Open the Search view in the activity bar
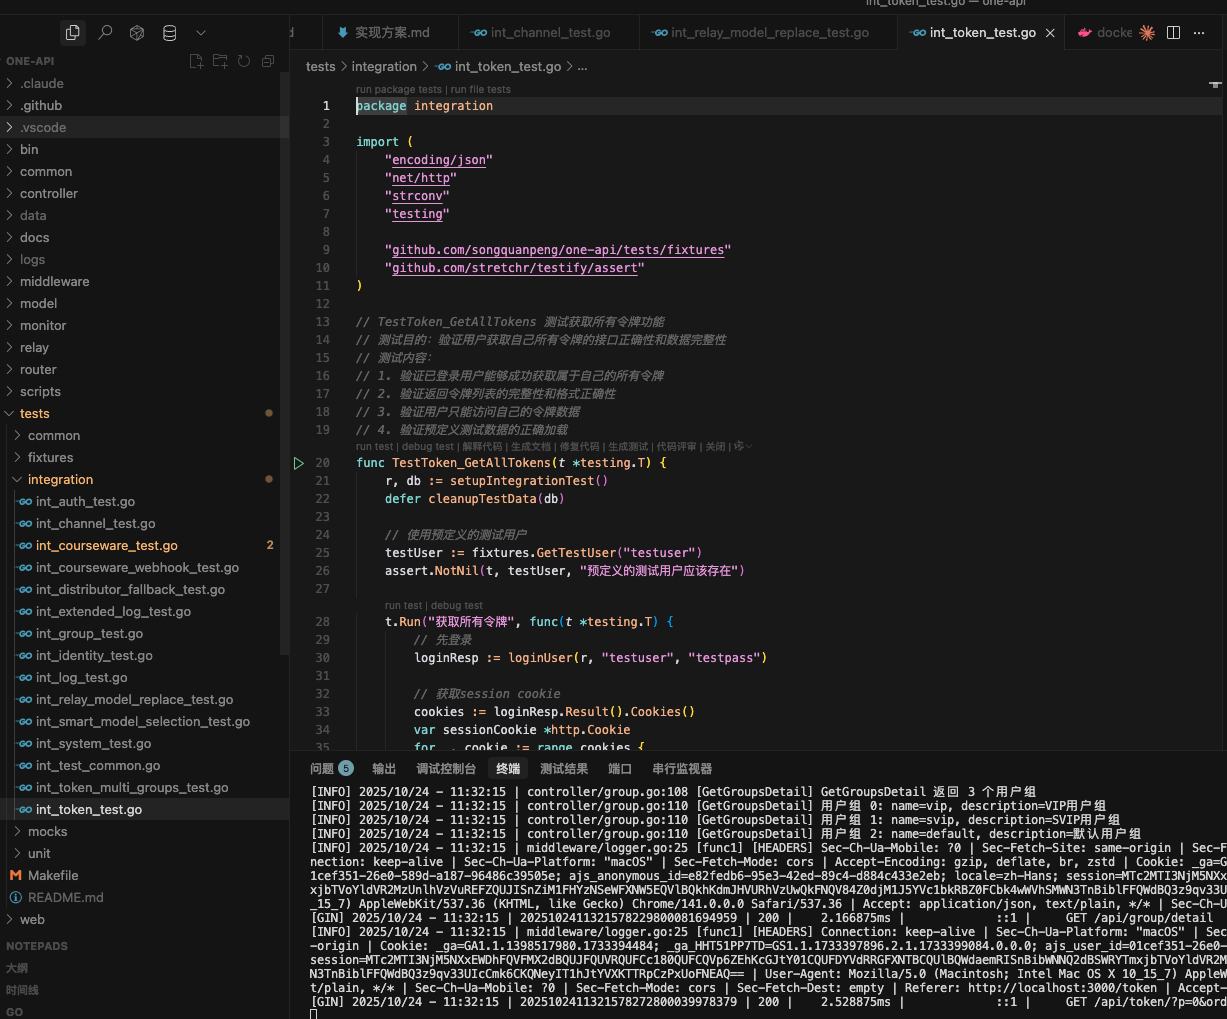The width and height of the screenshot is (1227, 1019). (x=105, y=33)
